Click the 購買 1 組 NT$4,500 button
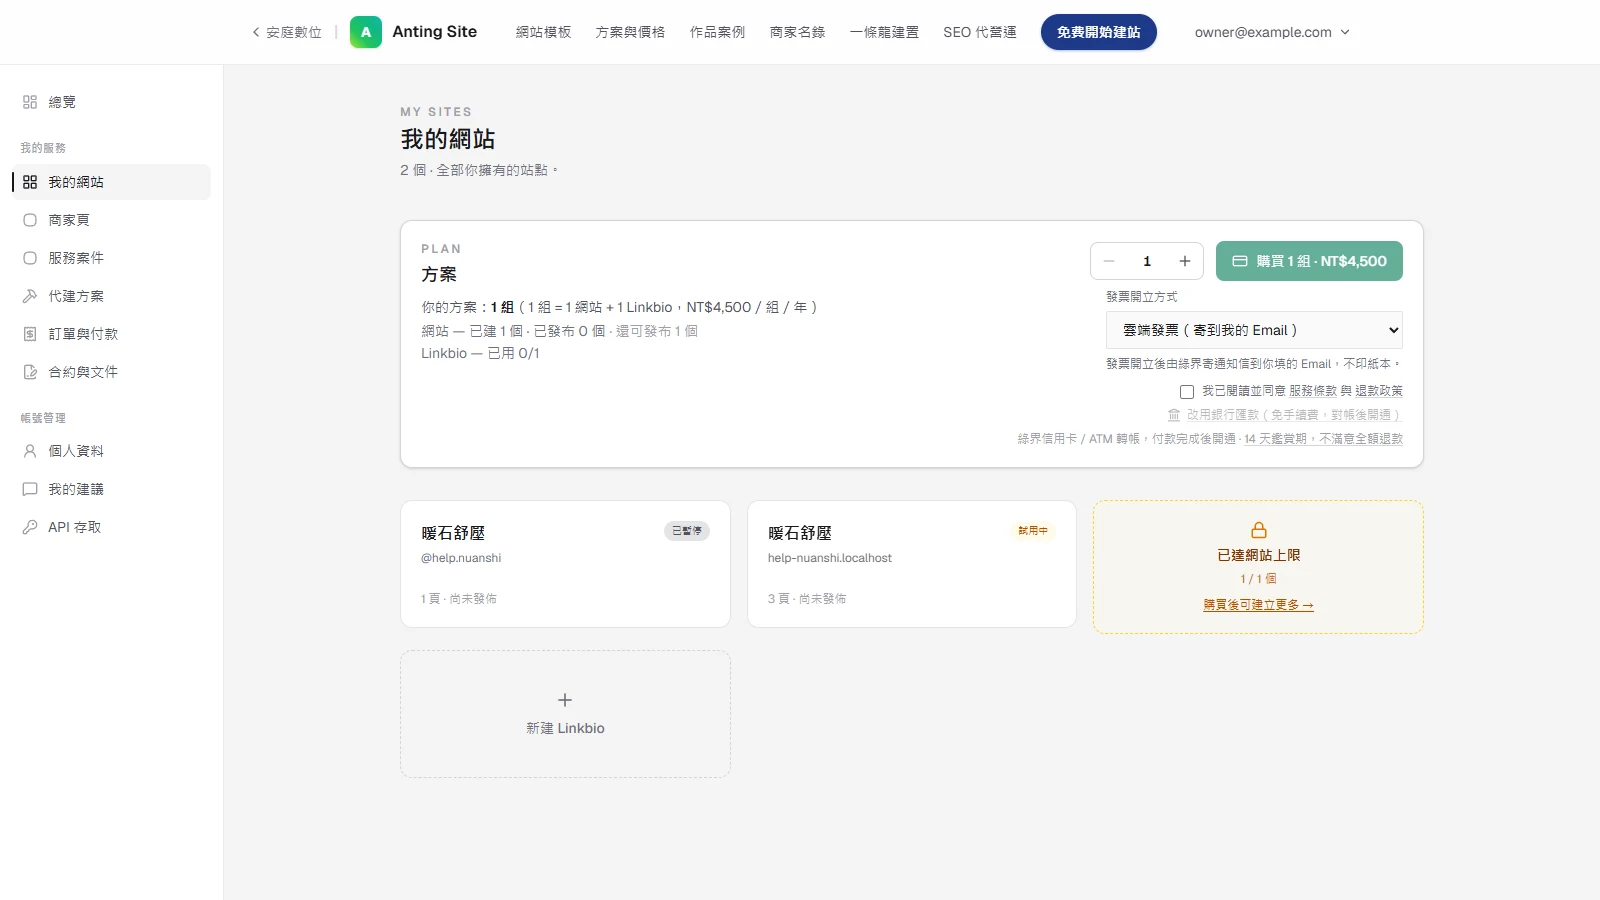The width and height of the screenshot is (1600, 900). pos(1309,261)
